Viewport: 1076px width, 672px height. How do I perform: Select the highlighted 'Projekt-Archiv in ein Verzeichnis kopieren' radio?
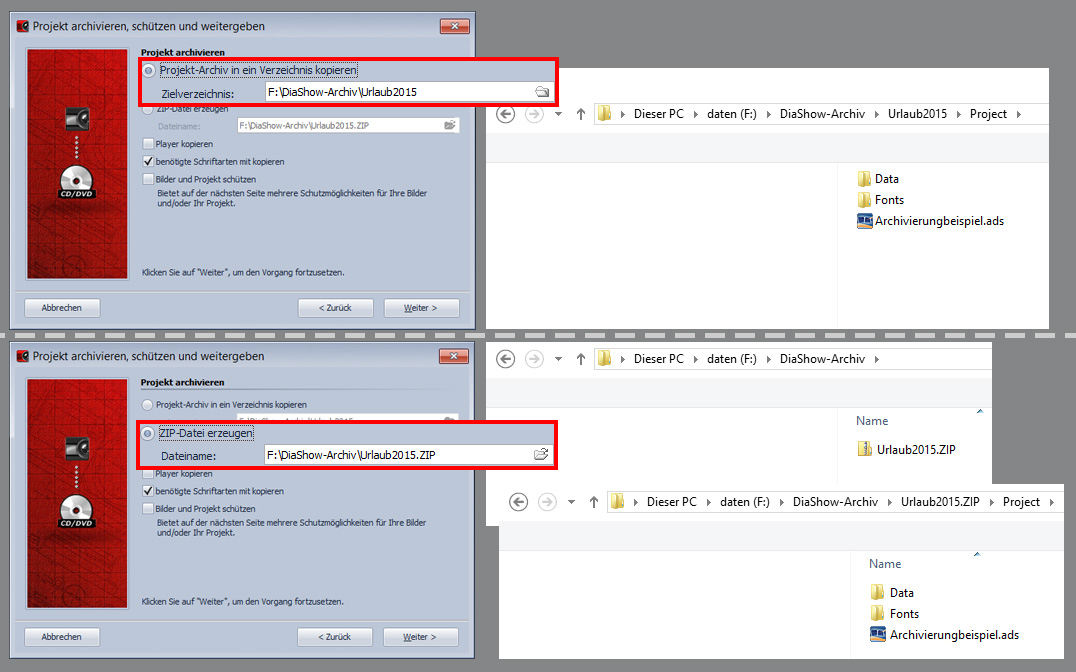(149, 70)
